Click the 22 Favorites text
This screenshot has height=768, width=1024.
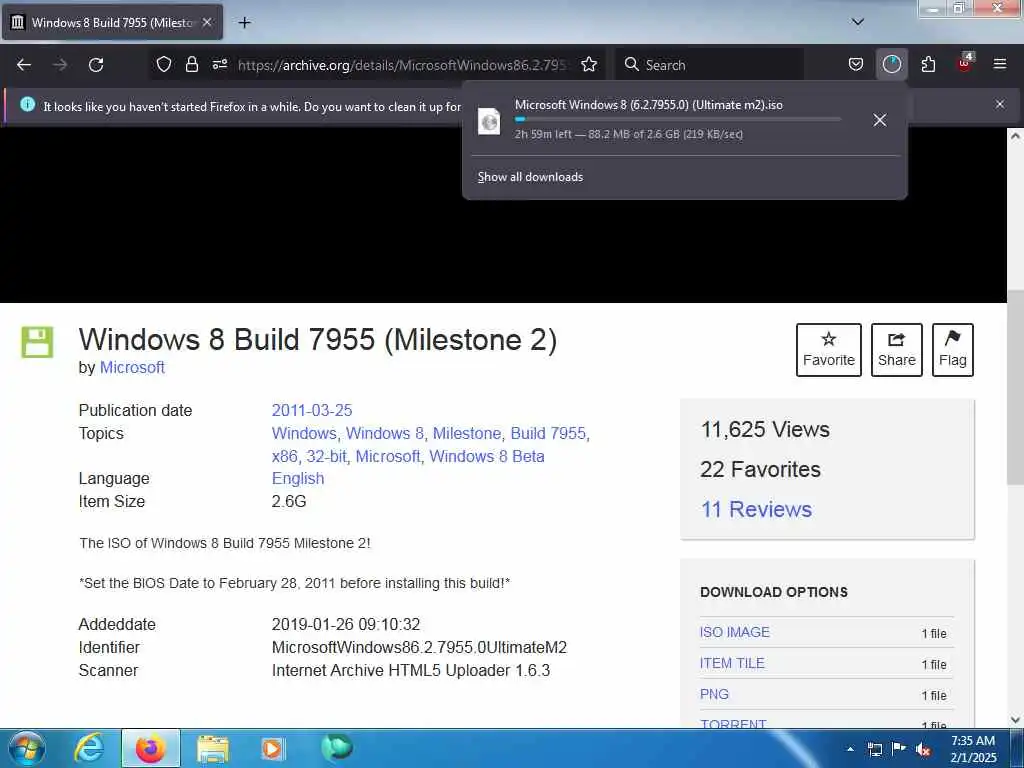click(x=760, y=470)
